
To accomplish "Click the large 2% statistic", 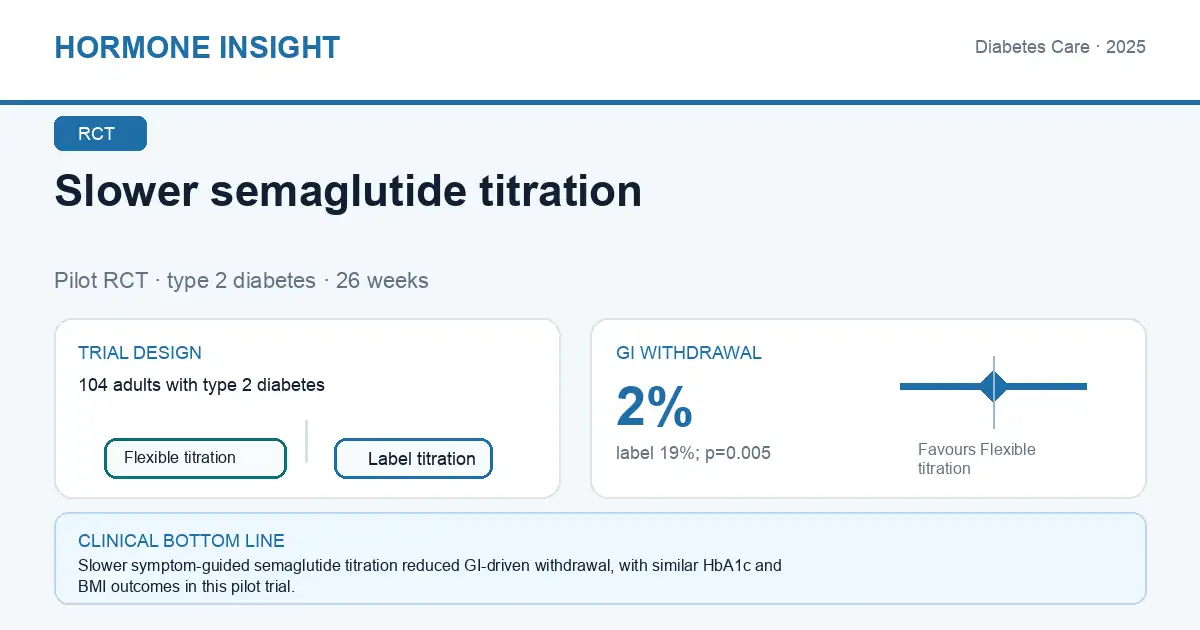I will pyautogui.click(x=654, y=407).
